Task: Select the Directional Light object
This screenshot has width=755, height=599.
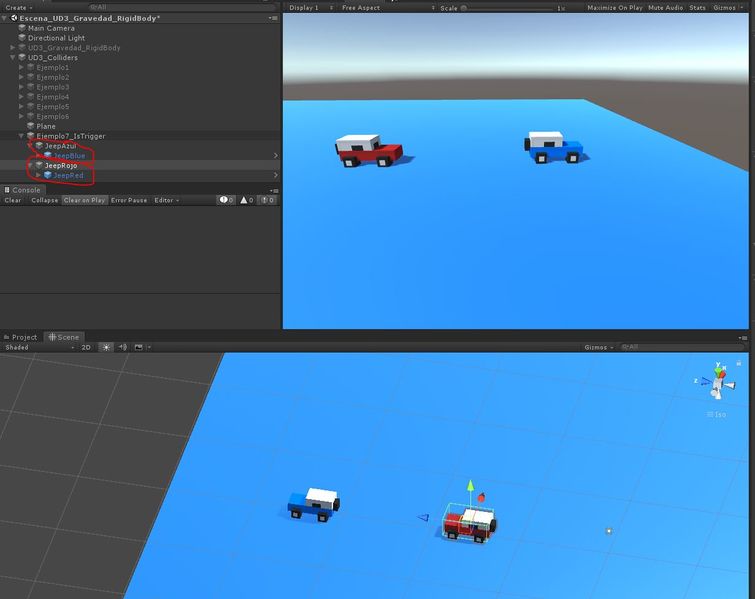Action: [56, 38]
